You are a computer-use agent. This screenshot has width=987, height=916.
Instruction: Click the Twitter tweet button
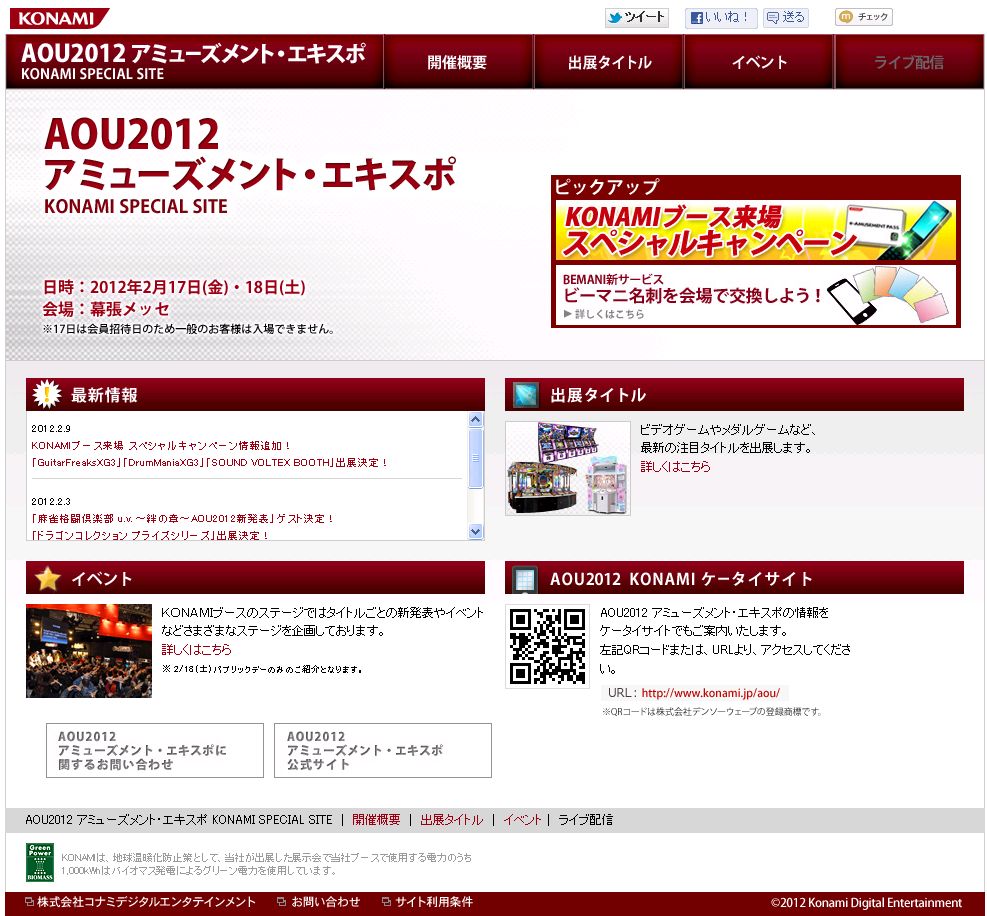tap(636, 18)
